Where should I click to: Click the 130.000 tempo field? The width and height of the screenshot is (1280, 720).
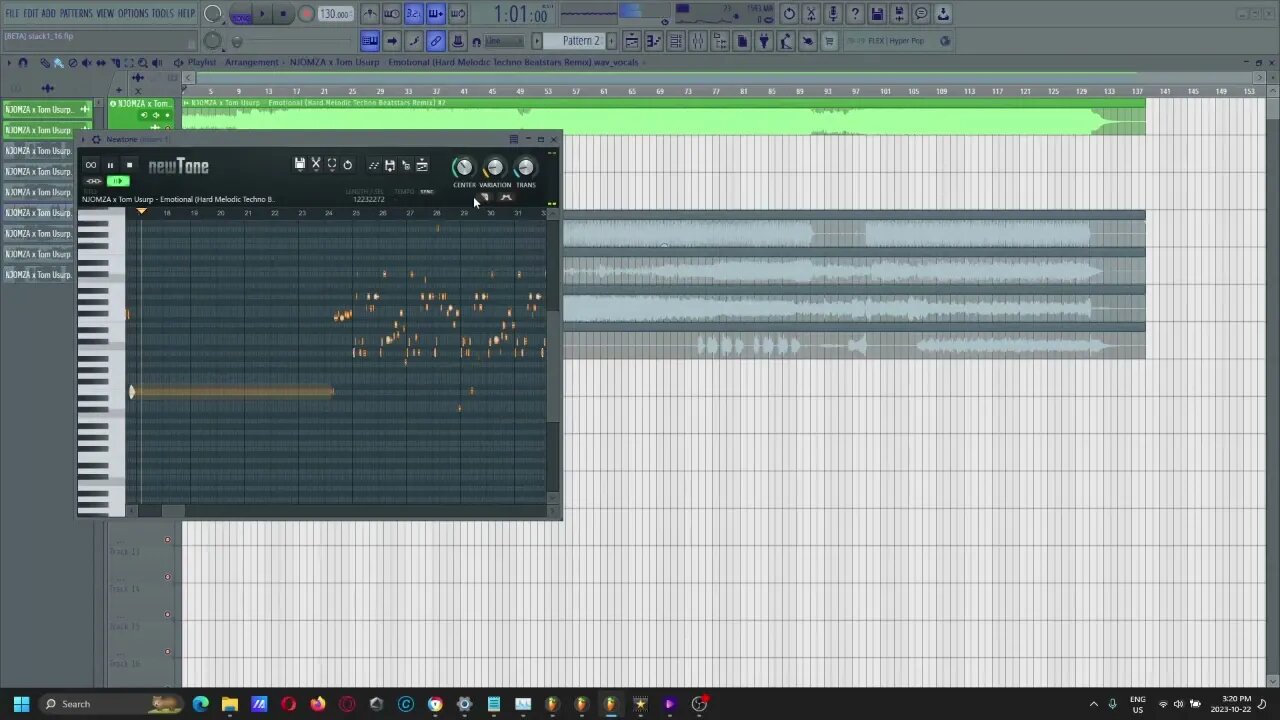pos(335,14)
